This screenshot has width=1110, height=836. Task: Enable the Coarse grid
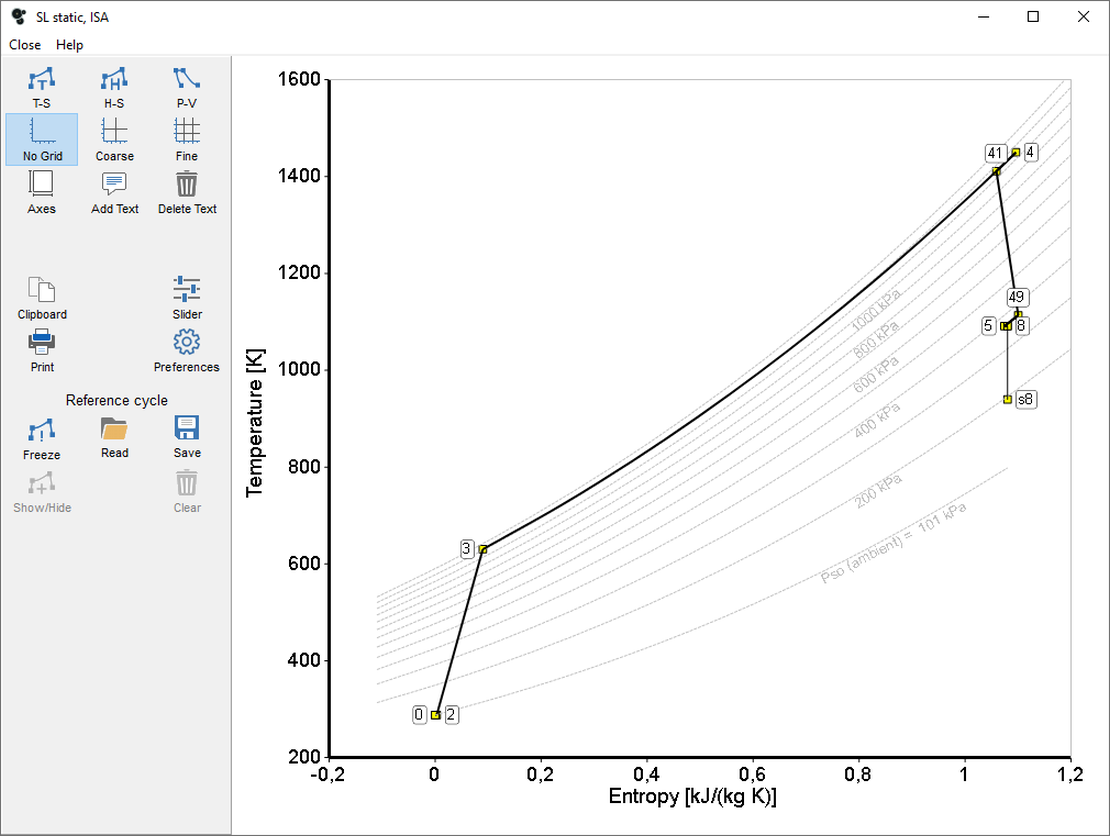(x=114, y=132)
